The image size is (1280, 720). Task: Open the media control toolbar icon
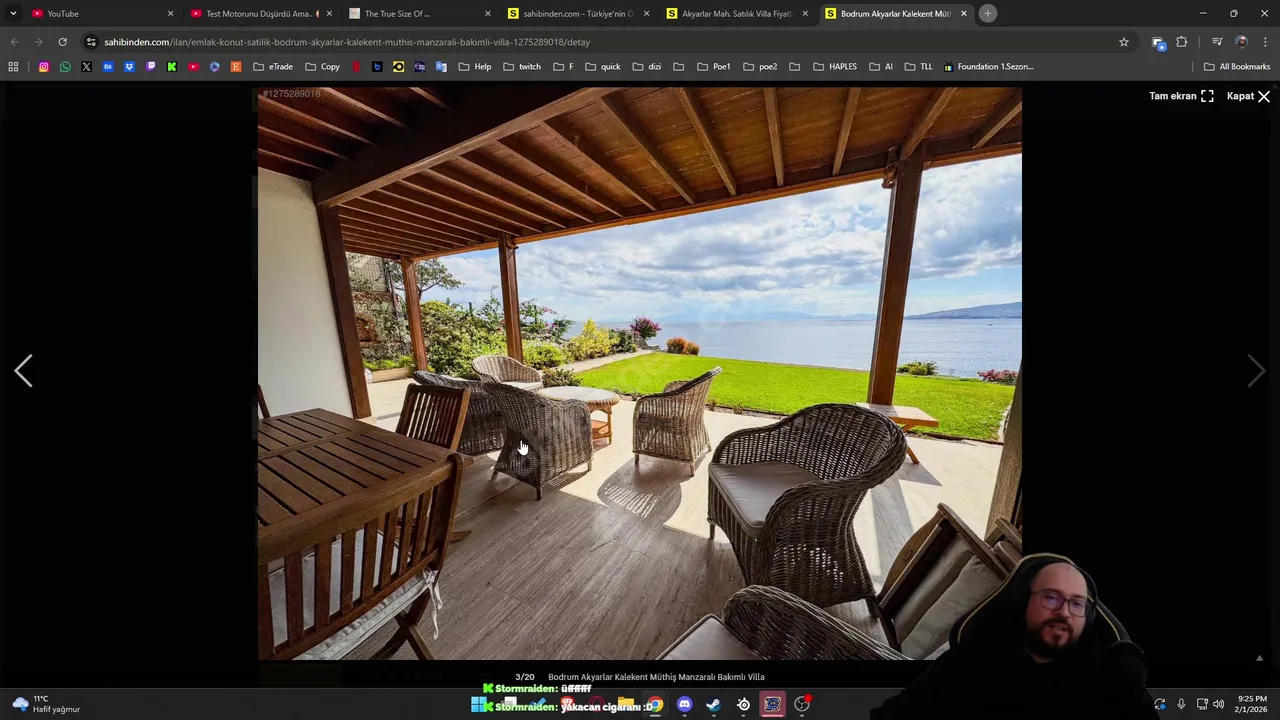[x=1217, y=42]
